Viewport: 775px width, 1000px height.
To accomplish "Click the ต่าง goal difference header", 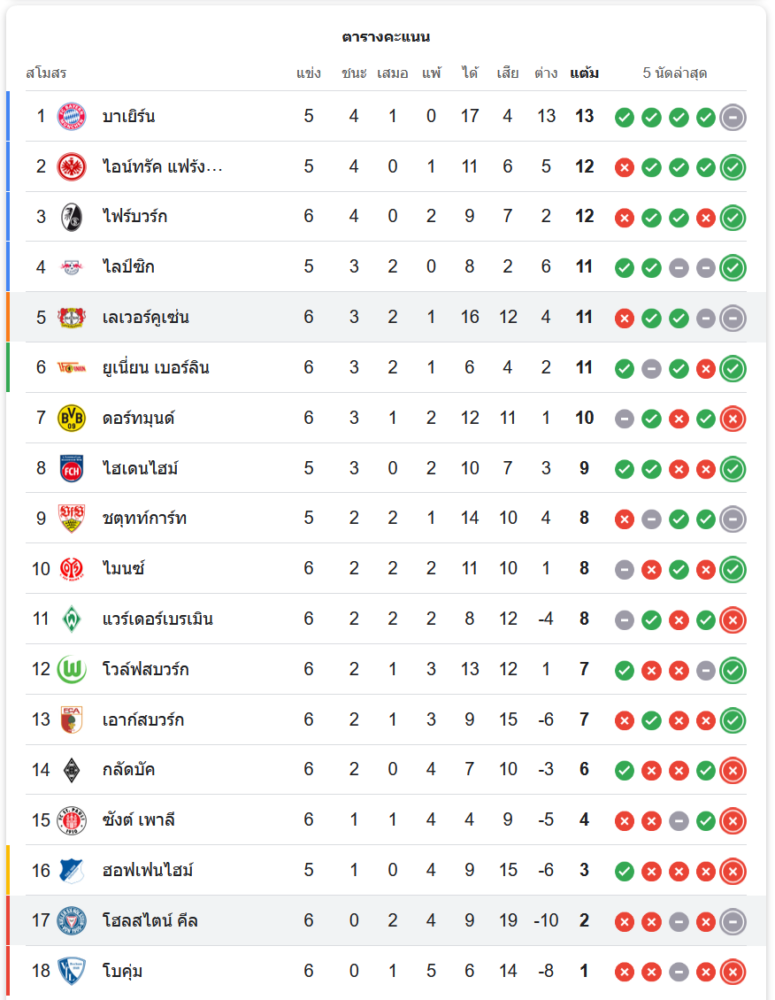I will click(x=546, y=73).
